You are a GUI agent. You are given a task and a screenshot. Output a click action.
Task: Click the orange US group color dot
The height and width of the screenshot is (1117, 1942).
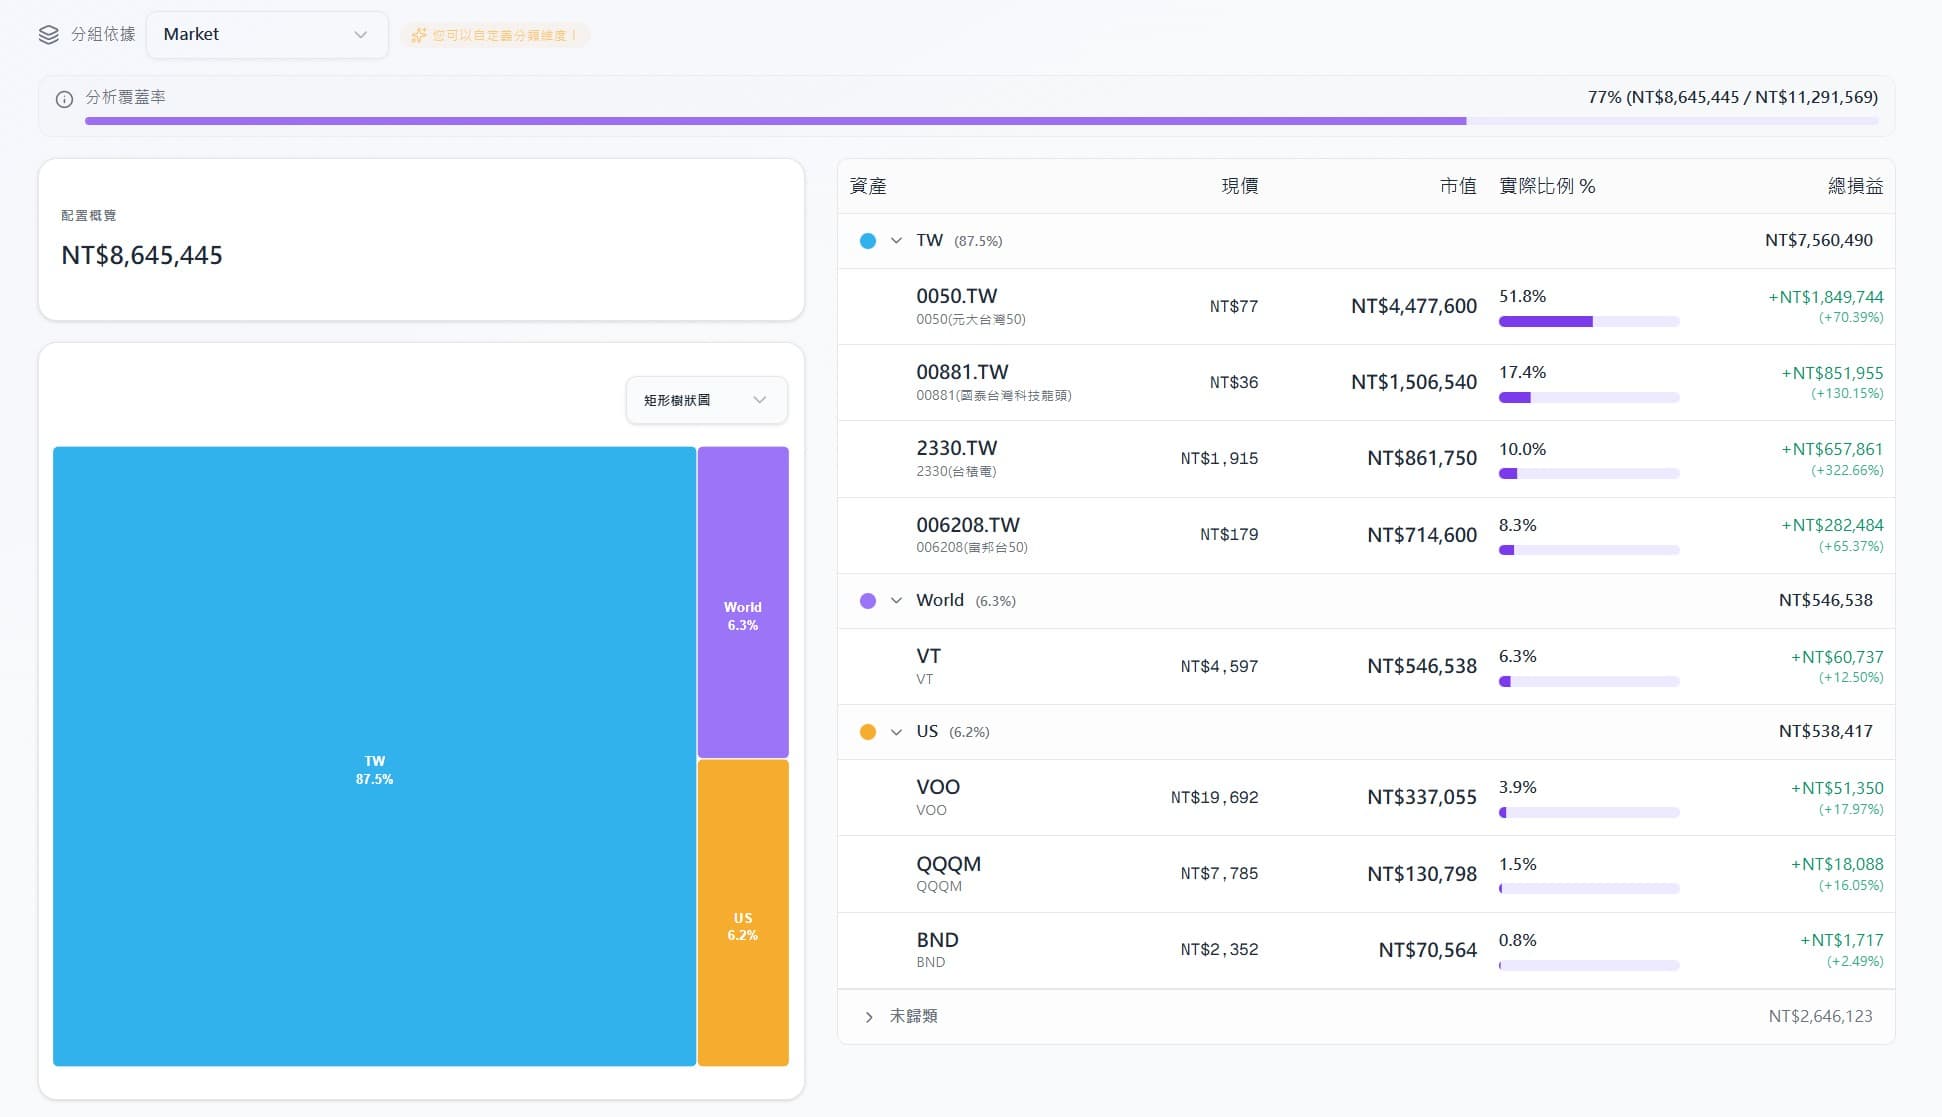(x=868, y=732)
